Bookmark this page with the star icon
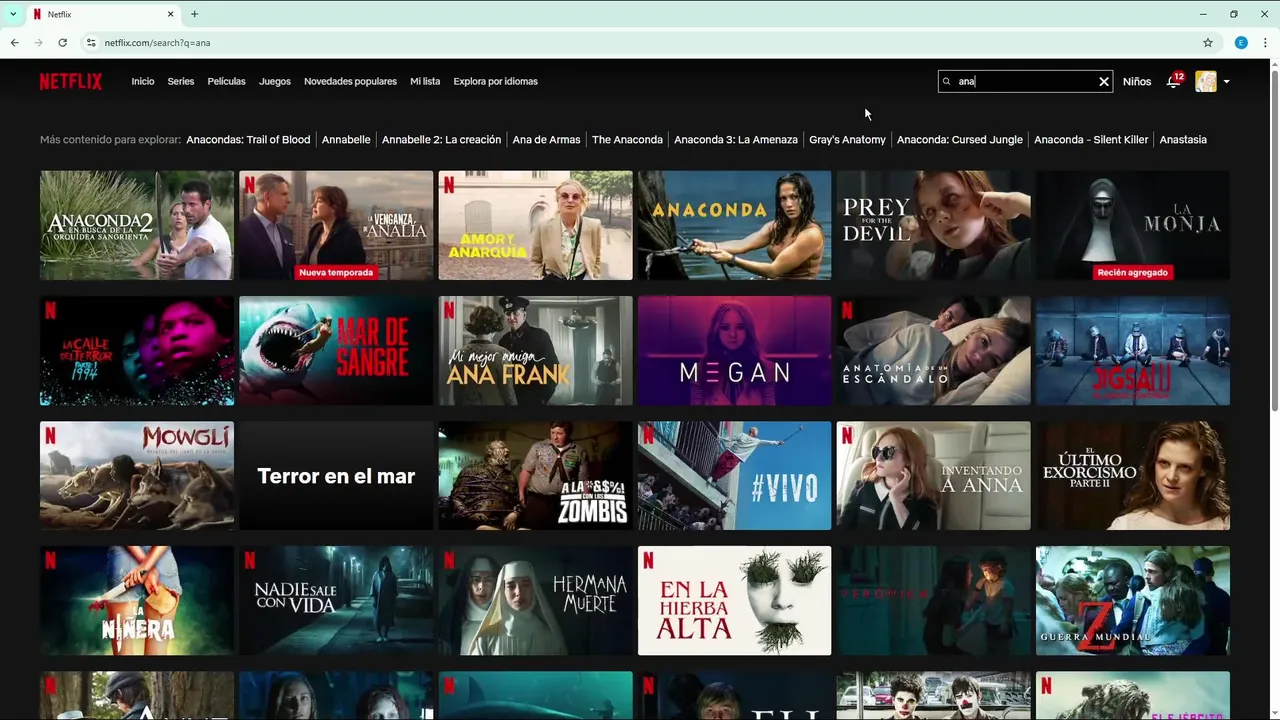The width and height of the screenshot is (1280, 720). [x=1208, y=43]
